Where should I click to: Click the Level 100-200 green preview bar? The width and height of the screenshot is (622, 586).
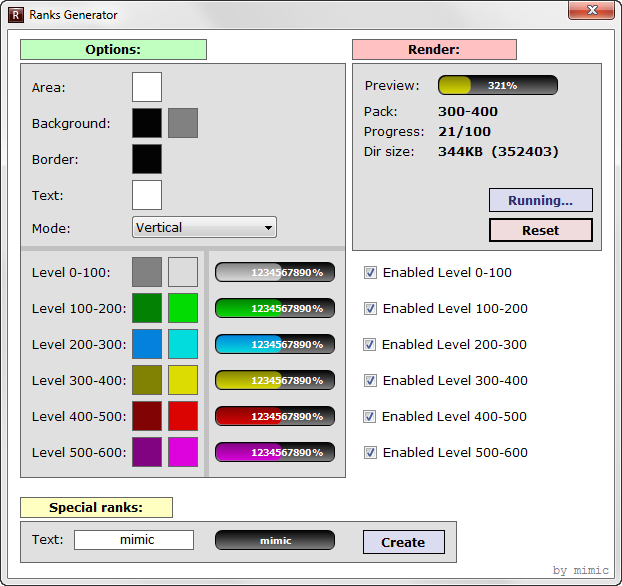click(x=275, y=308)
